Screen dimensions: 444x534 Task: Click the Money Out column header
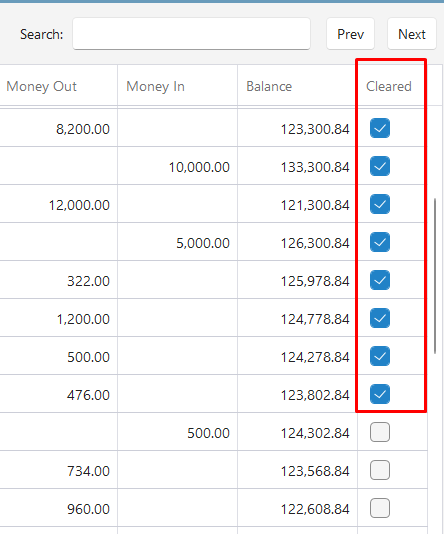[58, 86]
